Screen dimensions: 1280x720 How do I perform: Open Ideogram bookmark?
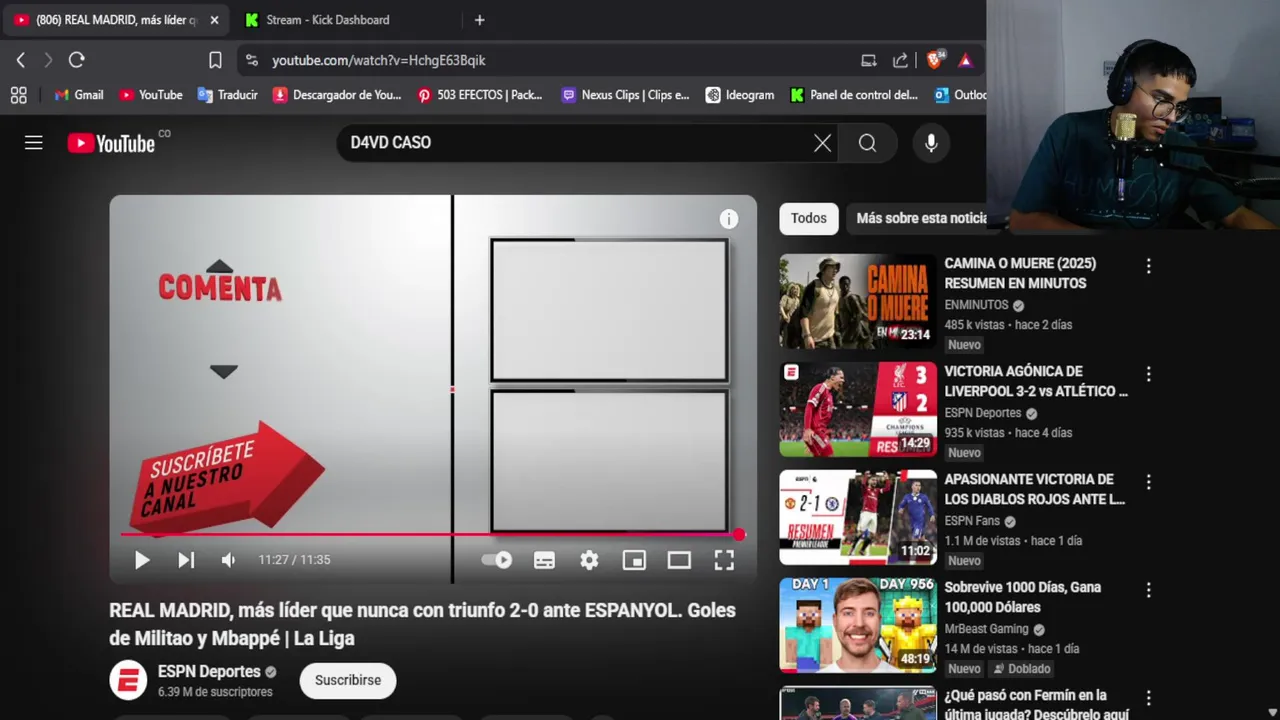[x=740, y=95]
